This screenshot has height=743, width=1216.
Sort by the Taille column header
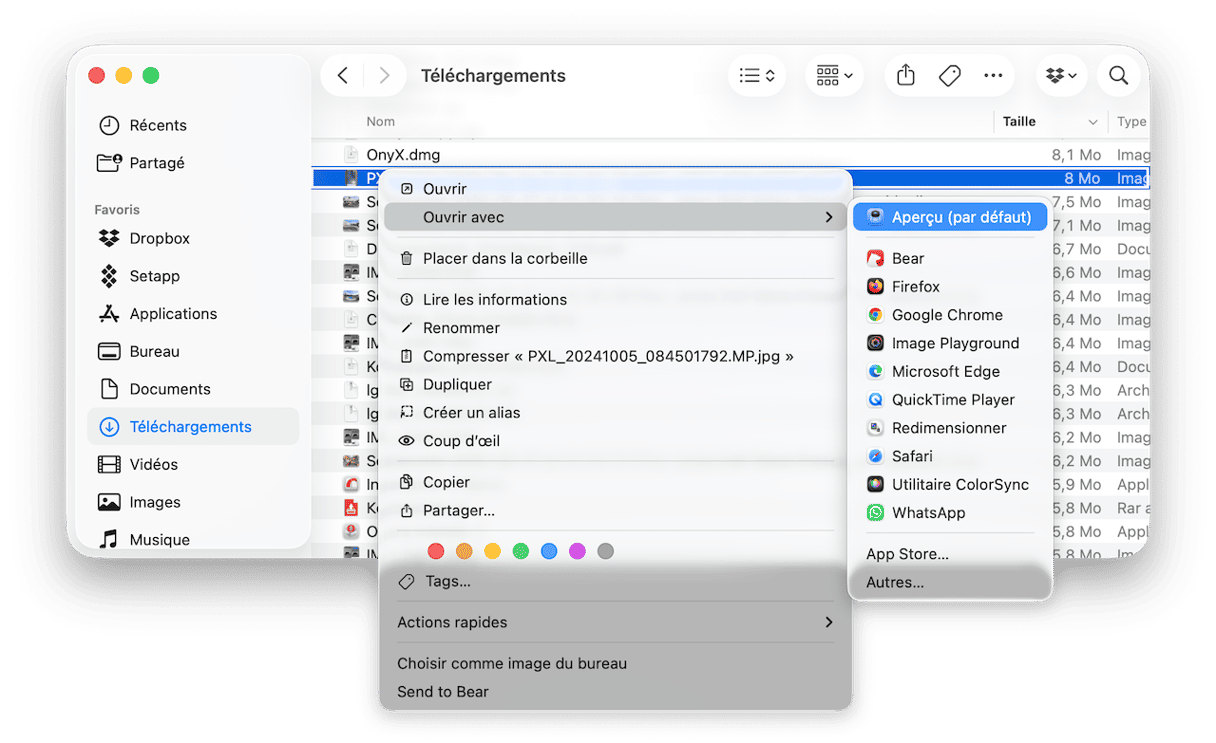click(x=1019, y=122)
